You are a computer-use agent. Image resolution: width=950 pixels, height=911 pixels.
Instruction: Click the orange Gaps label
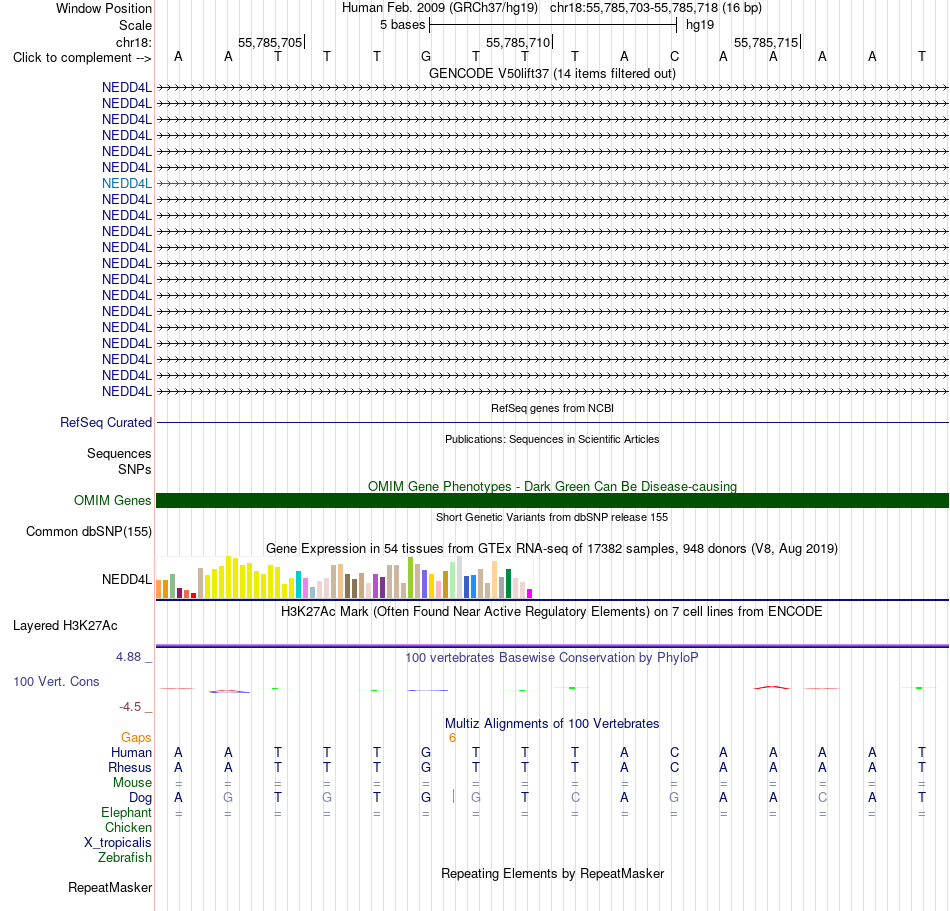pyautogui.click(x=136, y=737)
